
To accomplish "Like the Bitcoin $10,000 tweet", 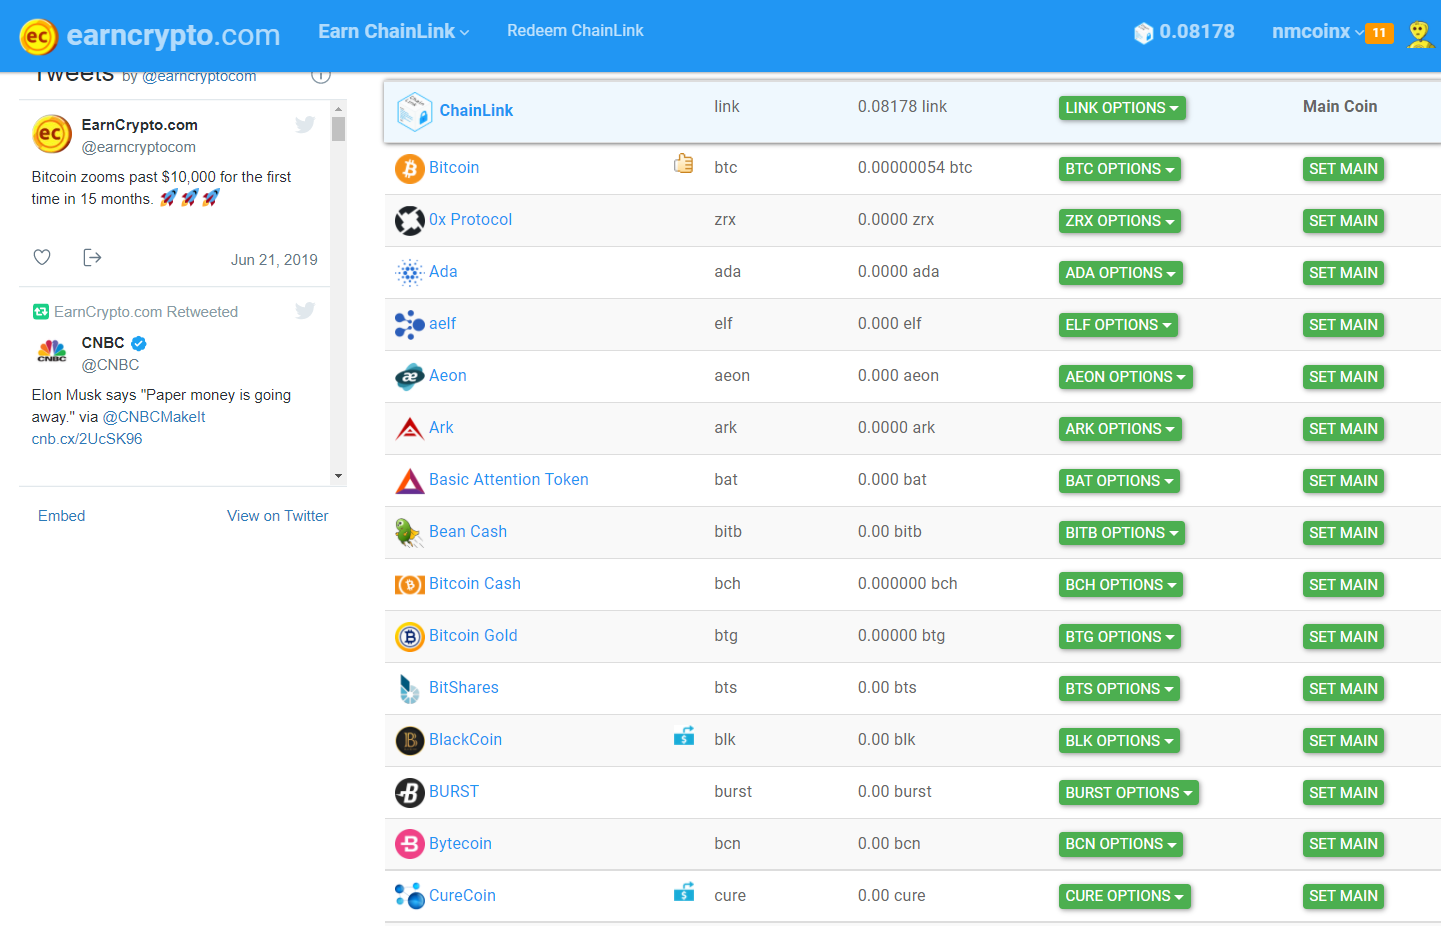I will pyautogui.click(x=42, y=257).
